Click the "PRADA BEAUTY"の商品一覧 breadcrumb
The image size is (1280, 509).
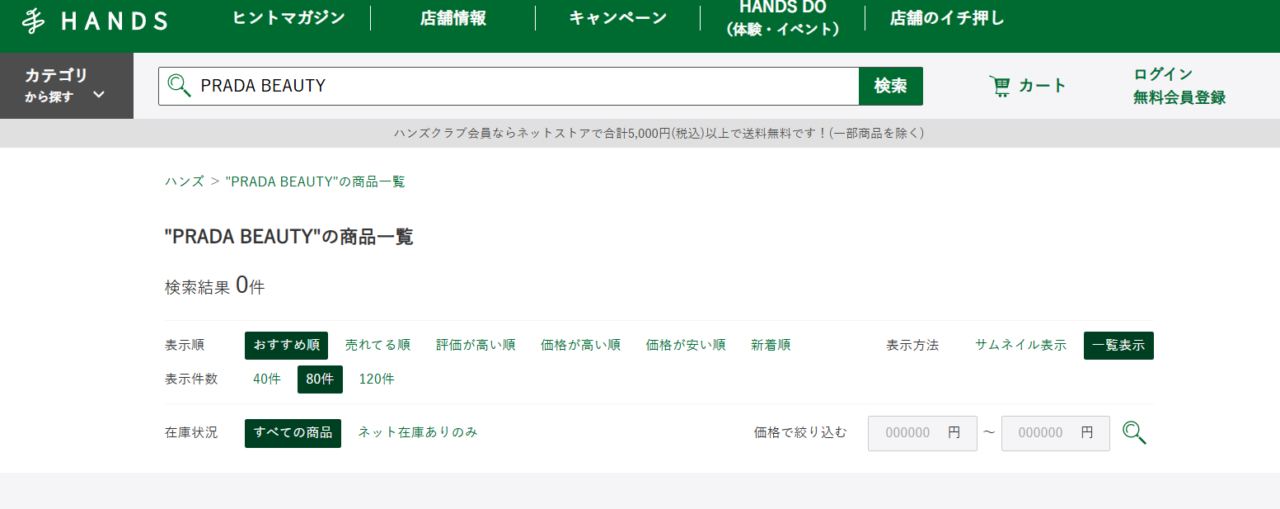coord(315,182)
